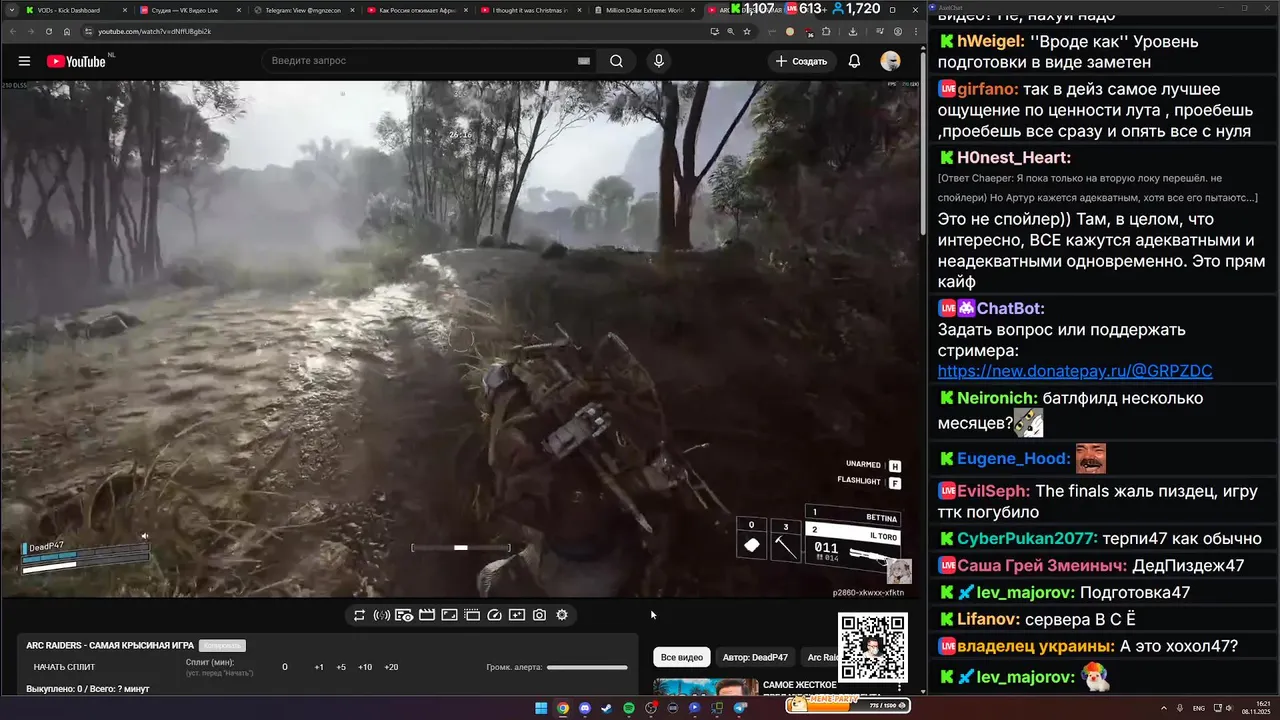
Task: Click username hWeigel in chat
Action: tap(991, 42)
